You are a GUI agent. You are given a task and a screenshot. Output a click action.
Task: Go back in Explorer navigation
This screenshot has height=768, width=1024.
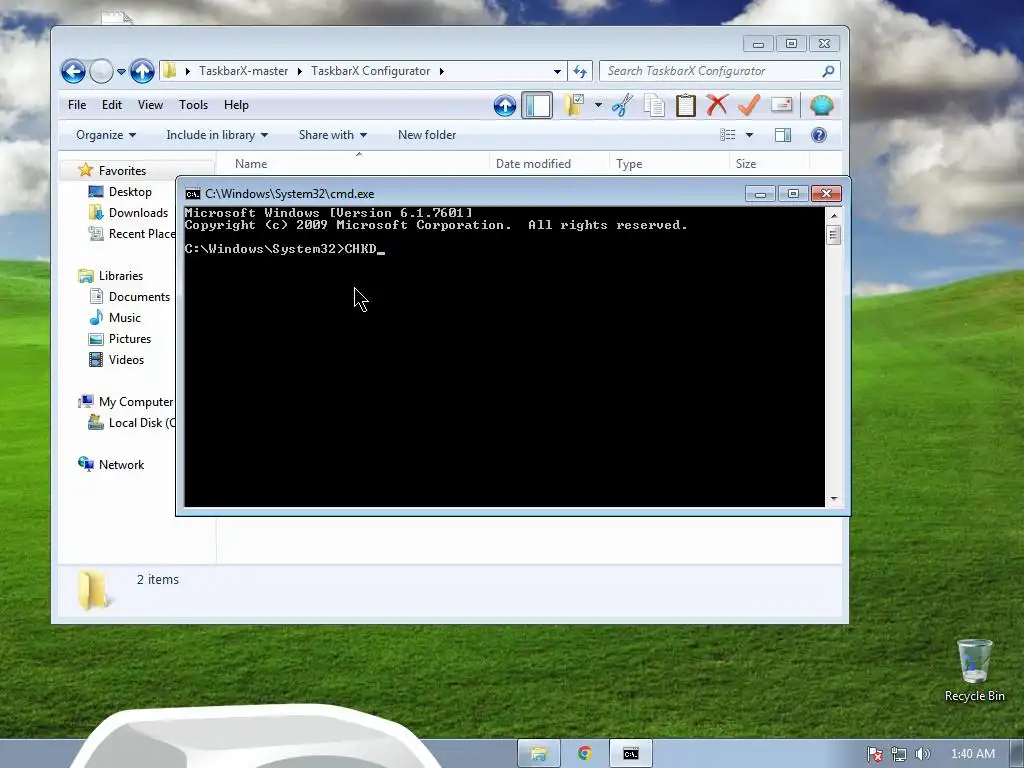73,71
